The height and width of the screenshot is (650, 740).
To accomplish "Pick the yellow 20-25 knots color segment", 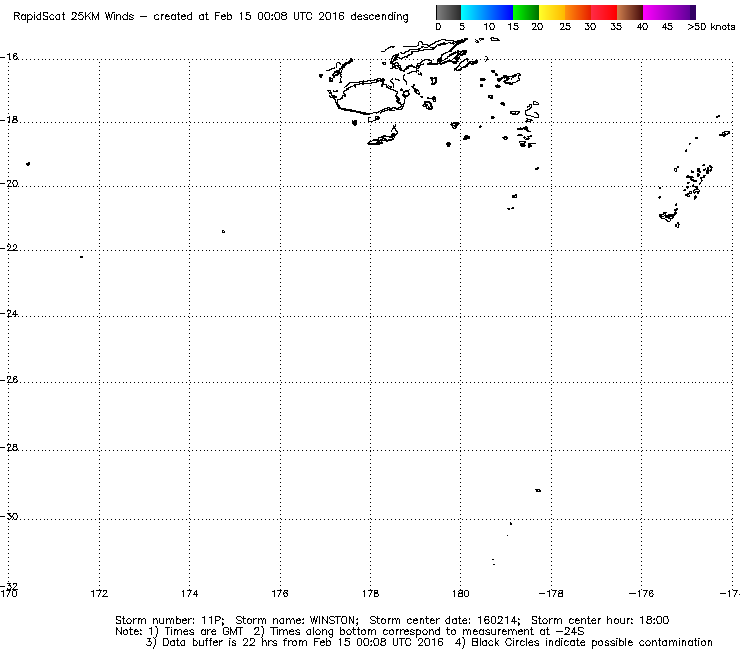I will point(552,12).
